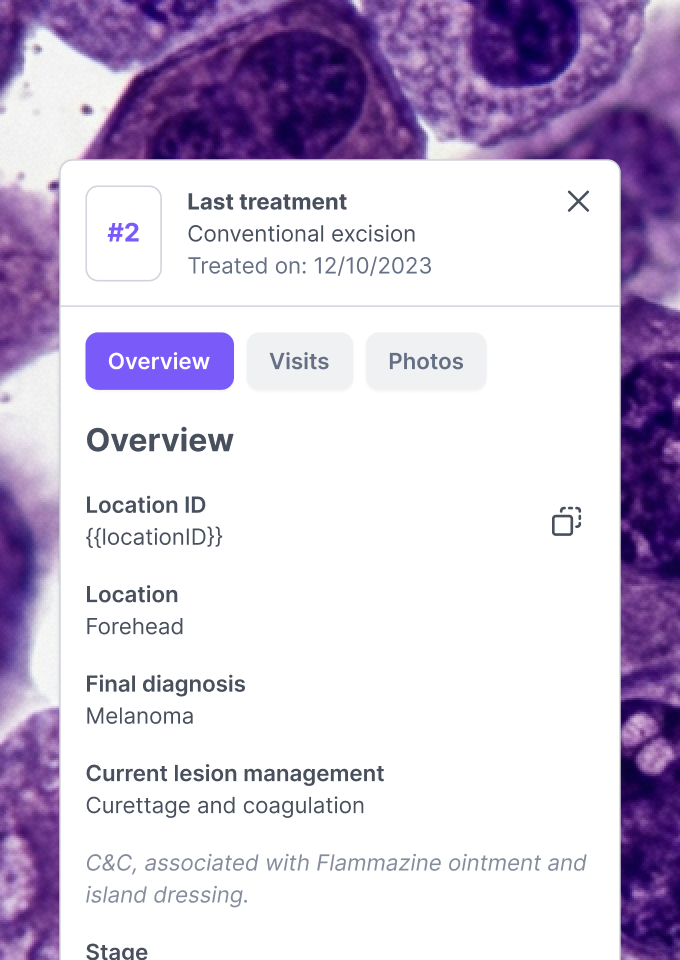The width and height of the screenshot is (680, 960).
Task: Click the 'Location ID' label
Action: [x=146, y=505]
